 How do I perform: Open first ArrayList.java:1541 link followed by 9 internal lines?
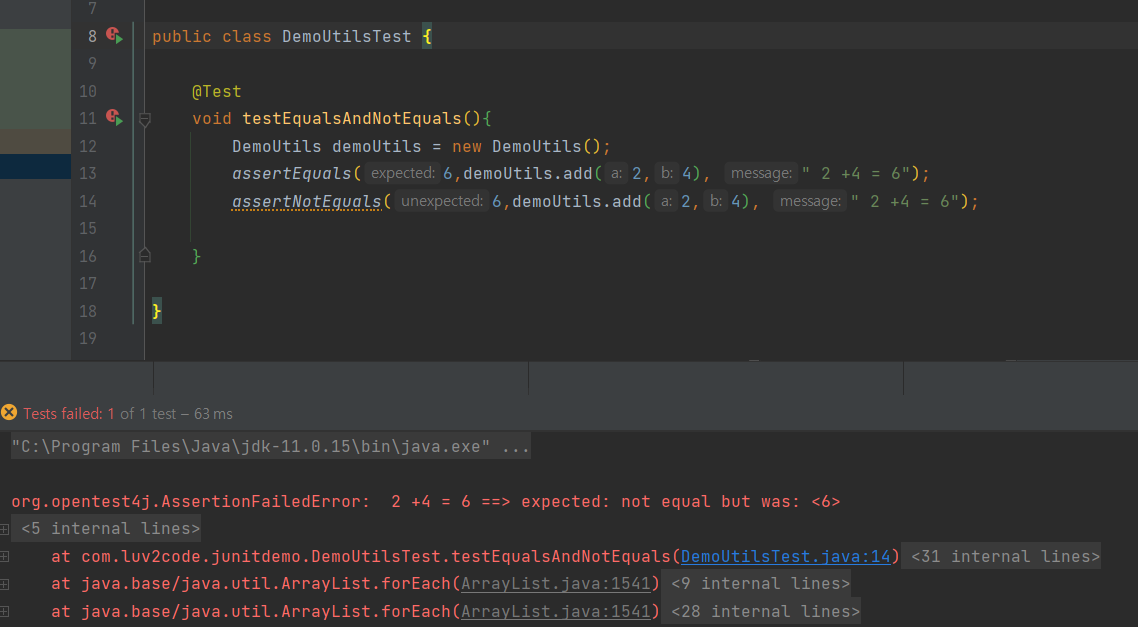[556, 583]
